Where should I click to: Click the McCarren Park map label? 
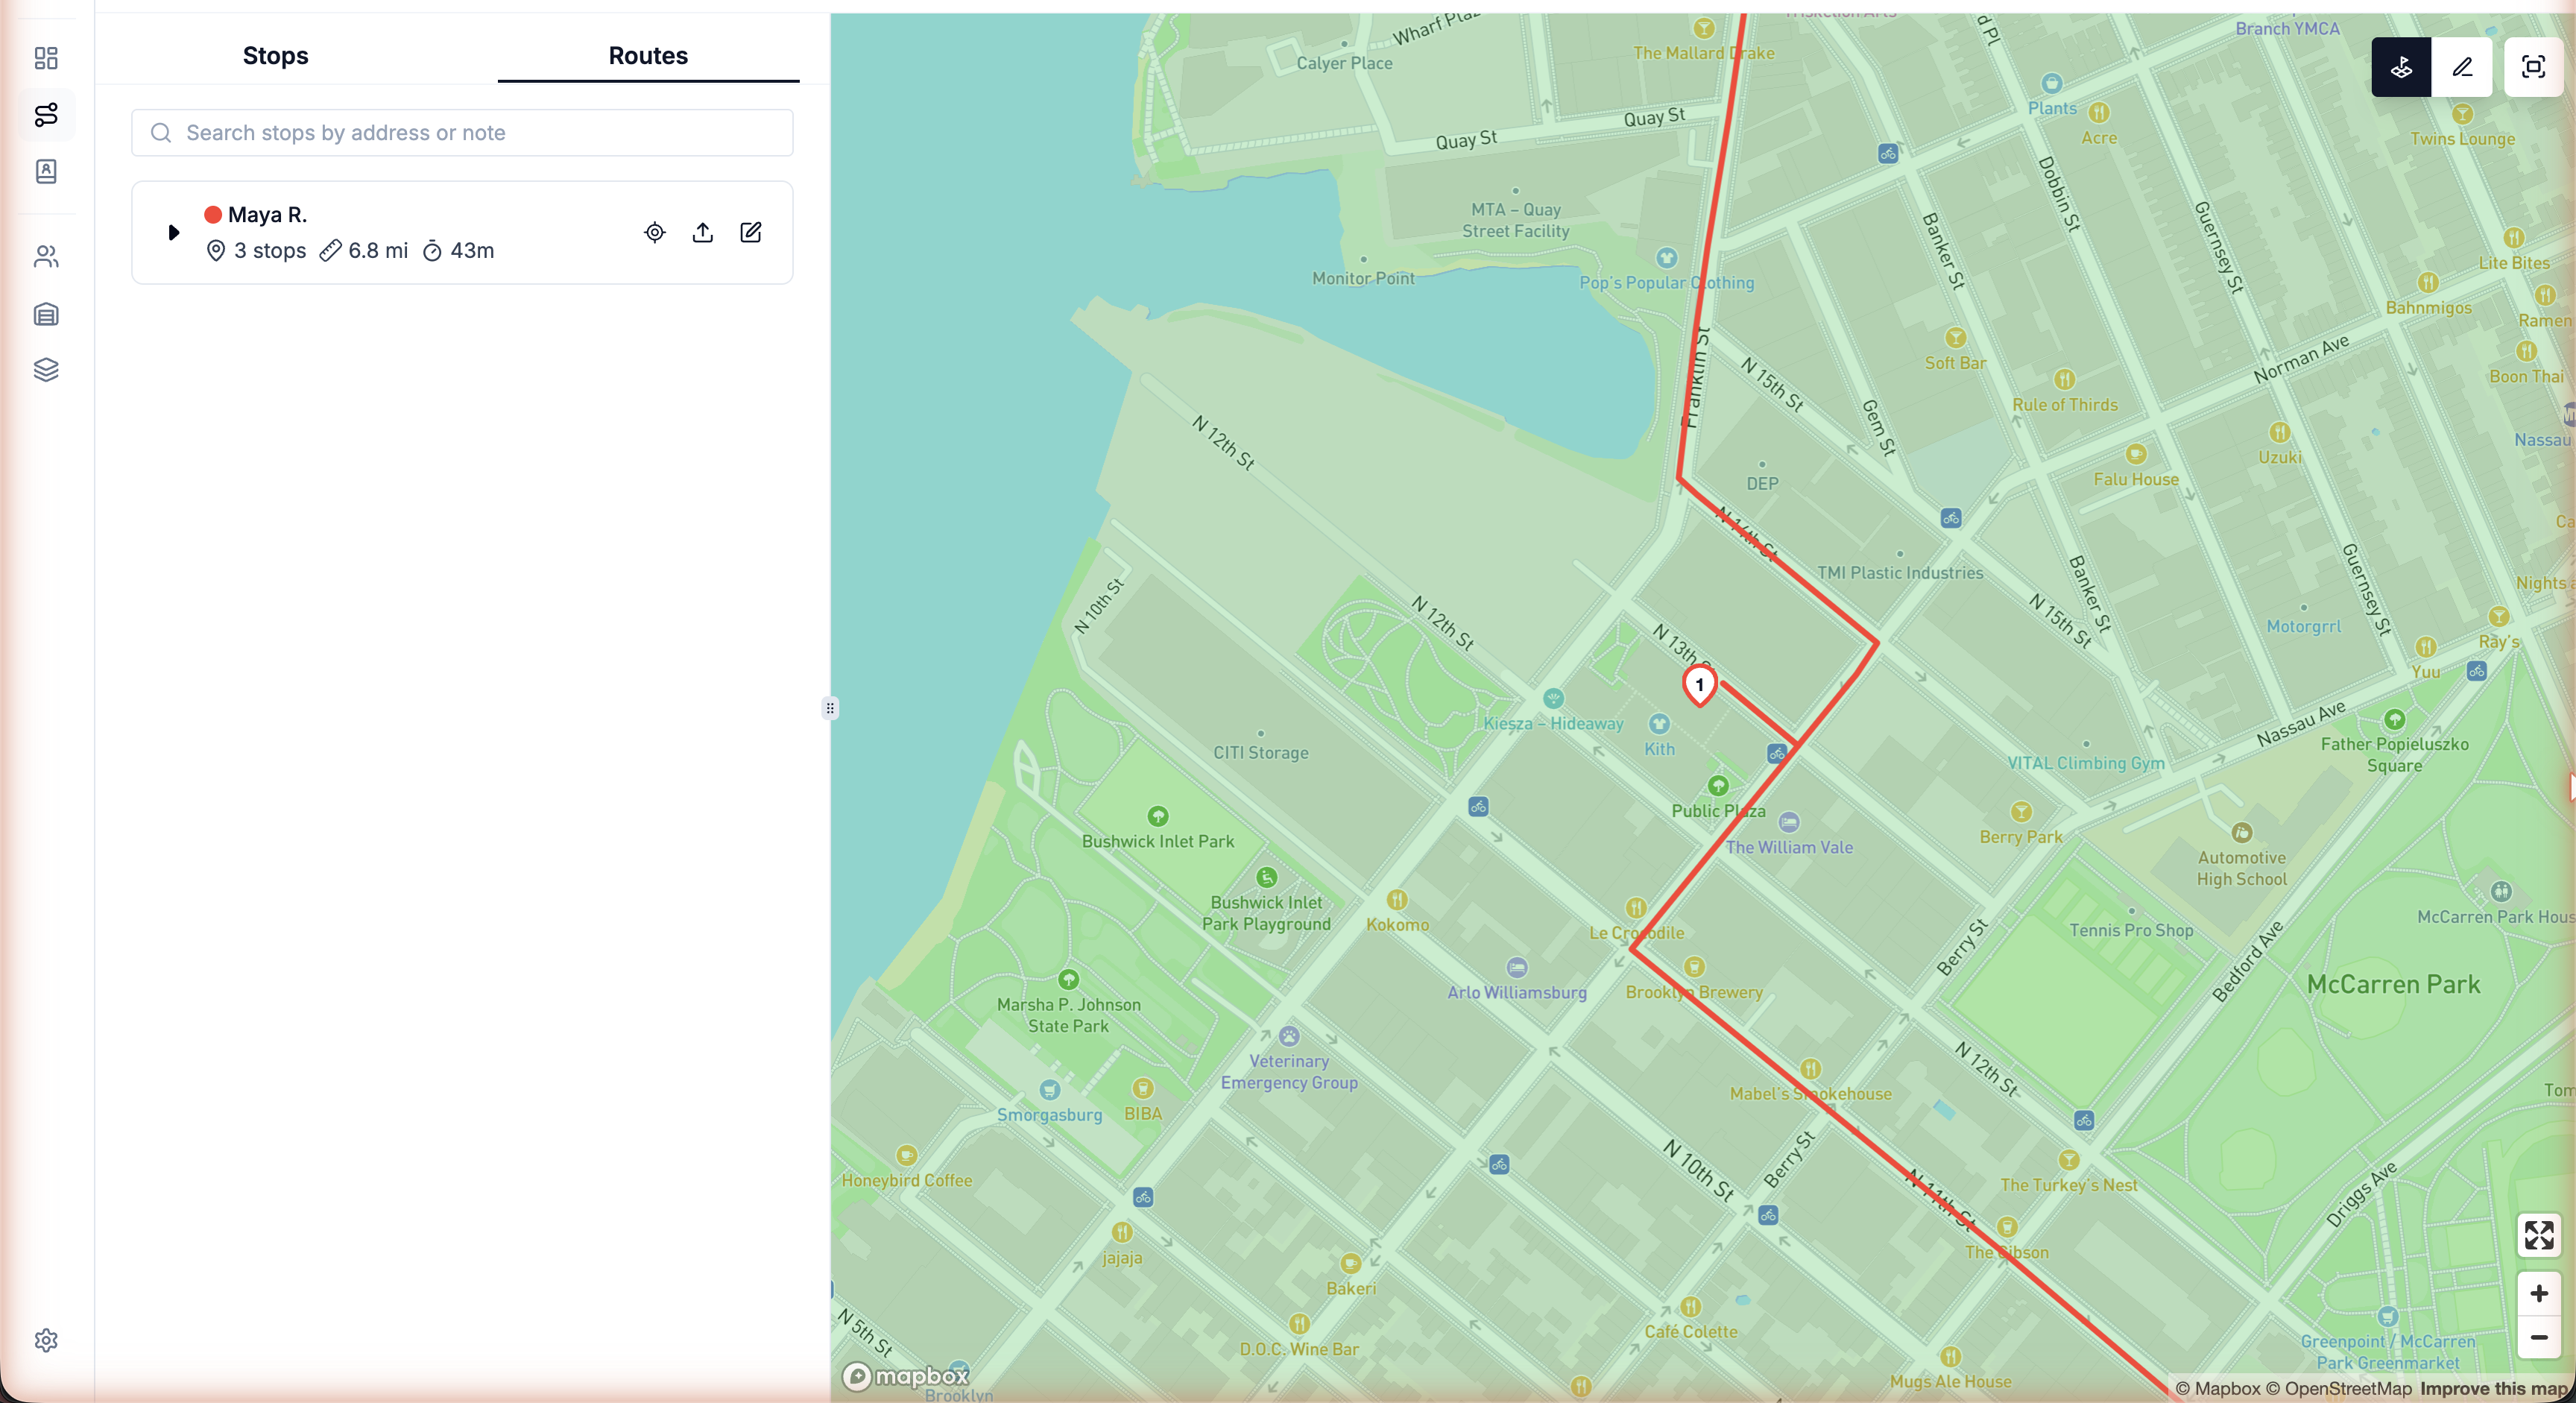tap(2393, 984)
